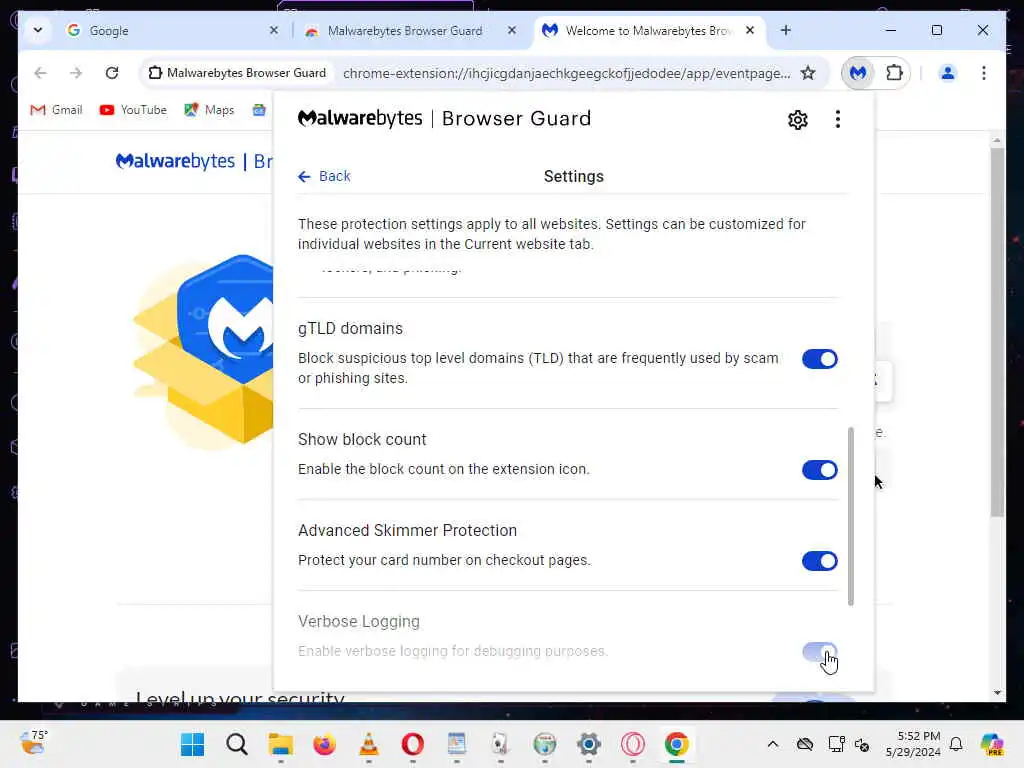This screenshot has height=768, width=1024.
Task: Toggle Show block count switch
Action: [820, 470]
